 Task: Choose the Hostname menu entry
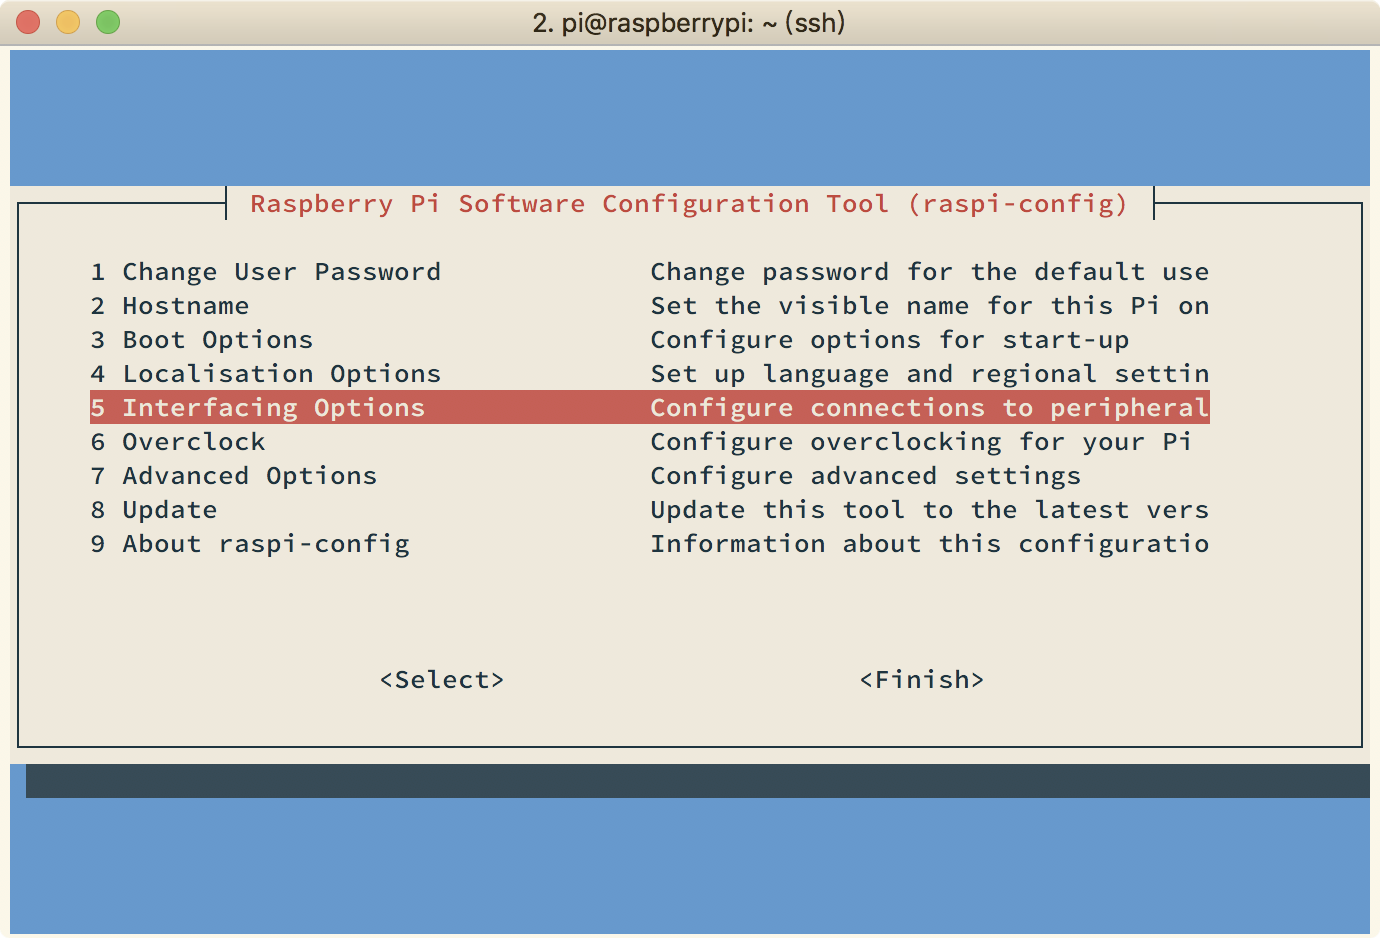[650, 306]
